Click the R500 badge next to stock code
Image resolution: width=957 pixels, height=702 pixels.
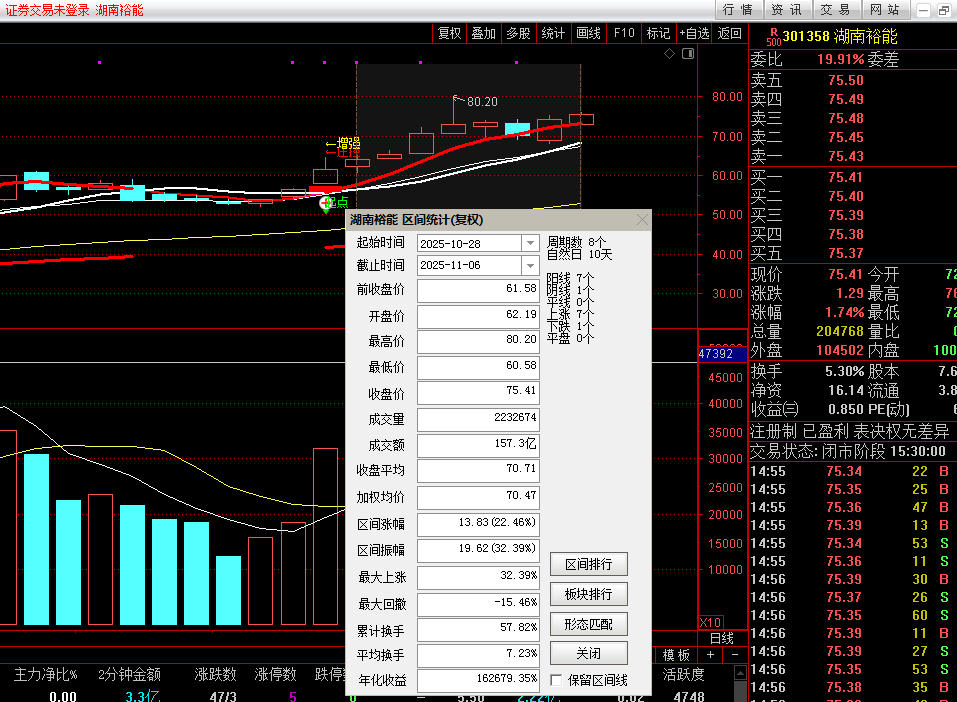point(773,36)
